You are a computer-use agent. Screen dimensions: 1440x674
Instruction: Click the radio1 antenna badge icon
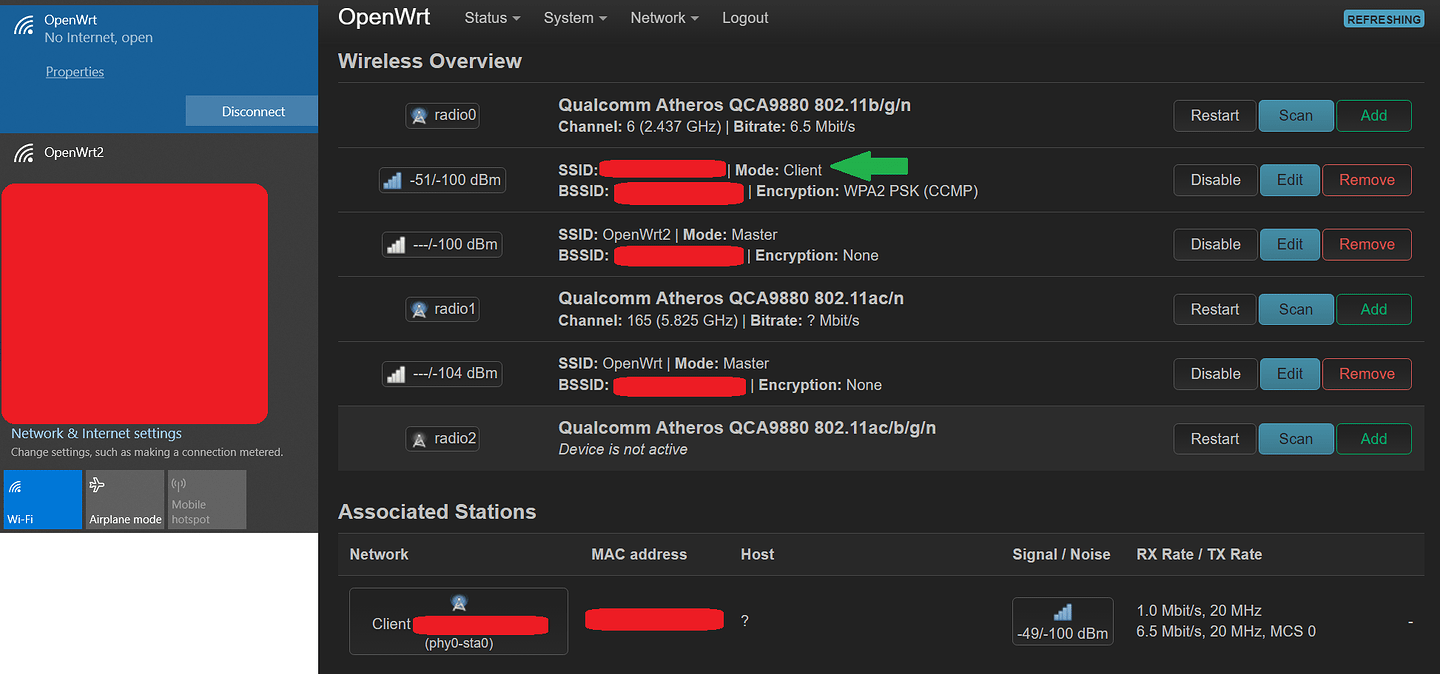pos(442,310)
